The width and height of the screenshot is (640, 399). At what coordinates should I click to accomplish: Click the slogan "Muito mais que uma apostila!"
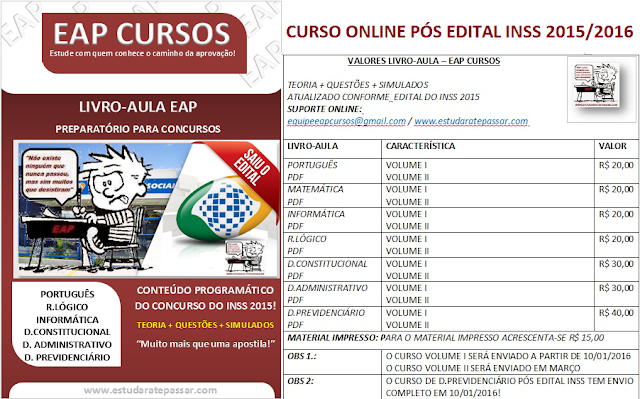click(x=205, y=344)
